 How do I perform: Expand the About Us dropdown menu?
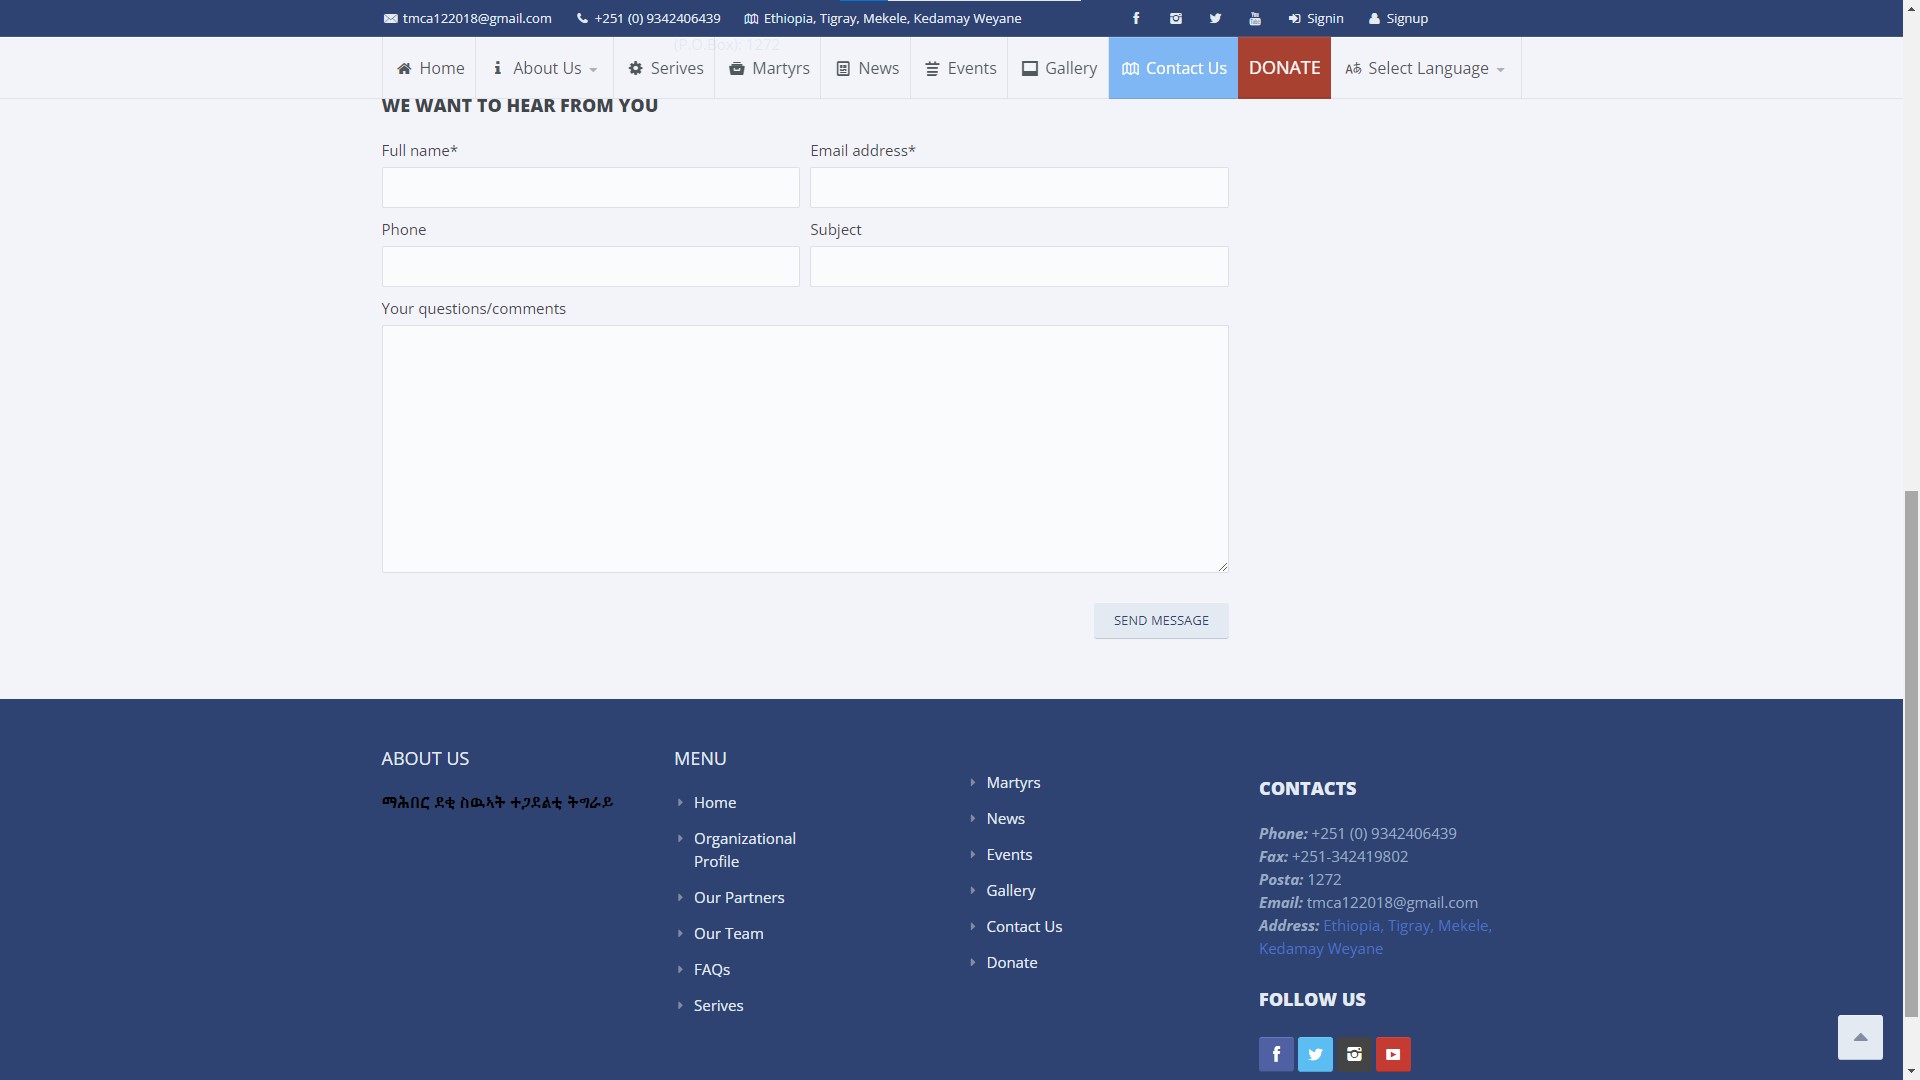[x=545, y=68]
